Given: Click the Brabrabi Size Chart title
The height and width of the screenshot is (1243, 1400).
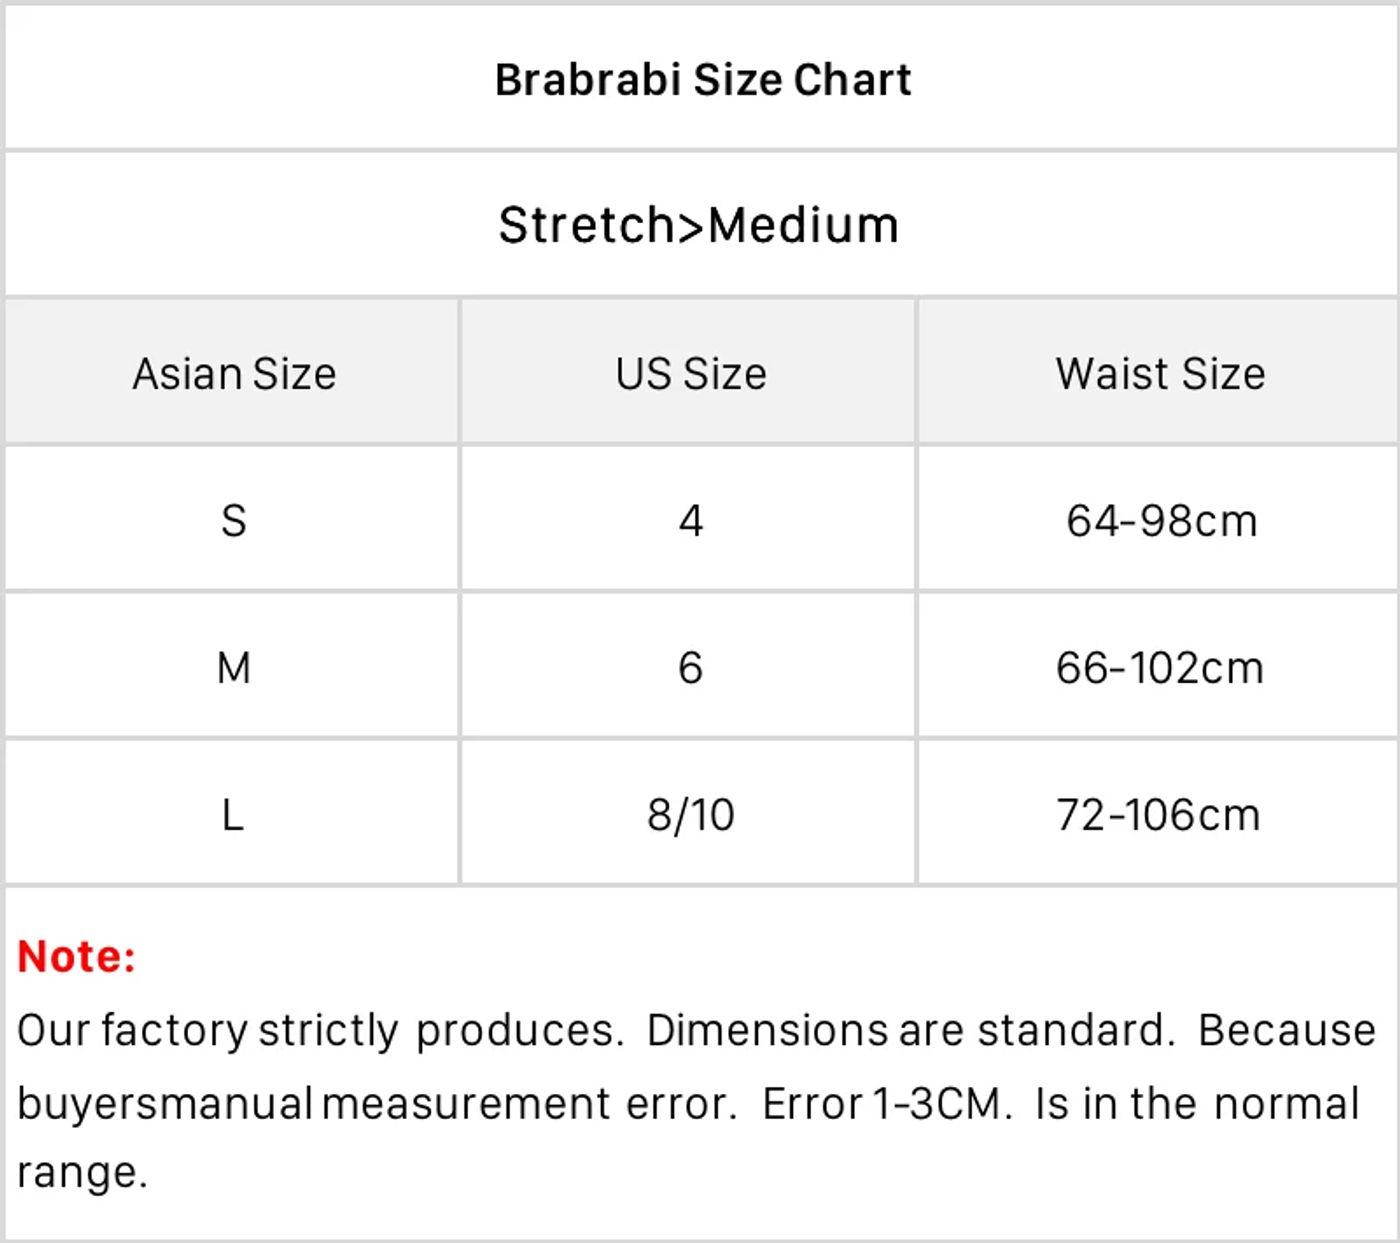Looking at the screenshot, I should [703, 80].
